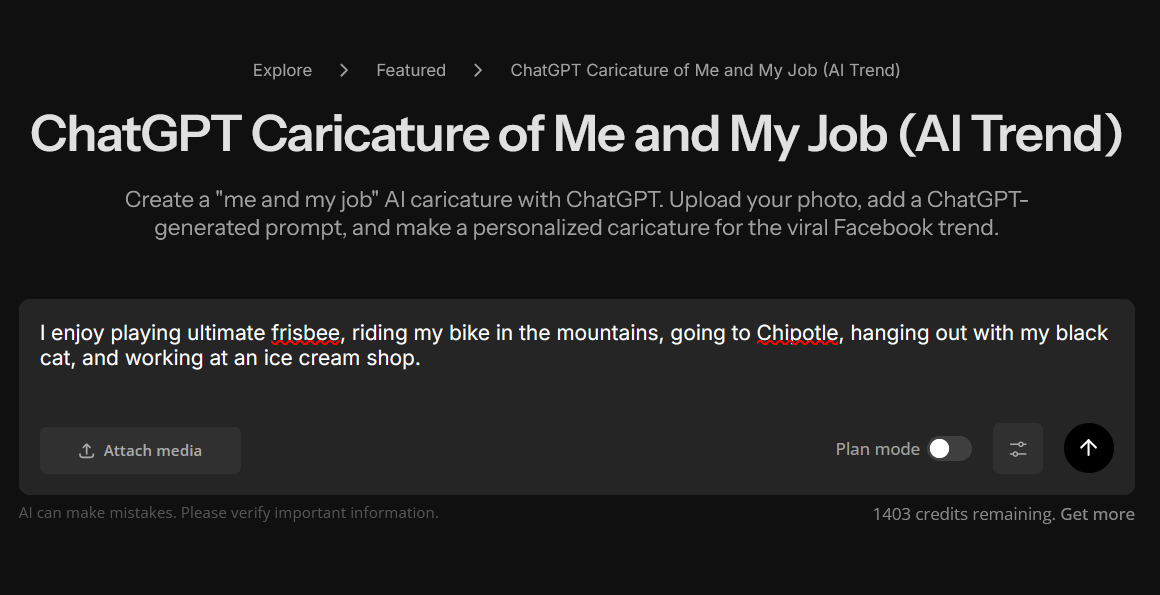Submit the prompt with the up-arrow button

tap(1088, 448)
